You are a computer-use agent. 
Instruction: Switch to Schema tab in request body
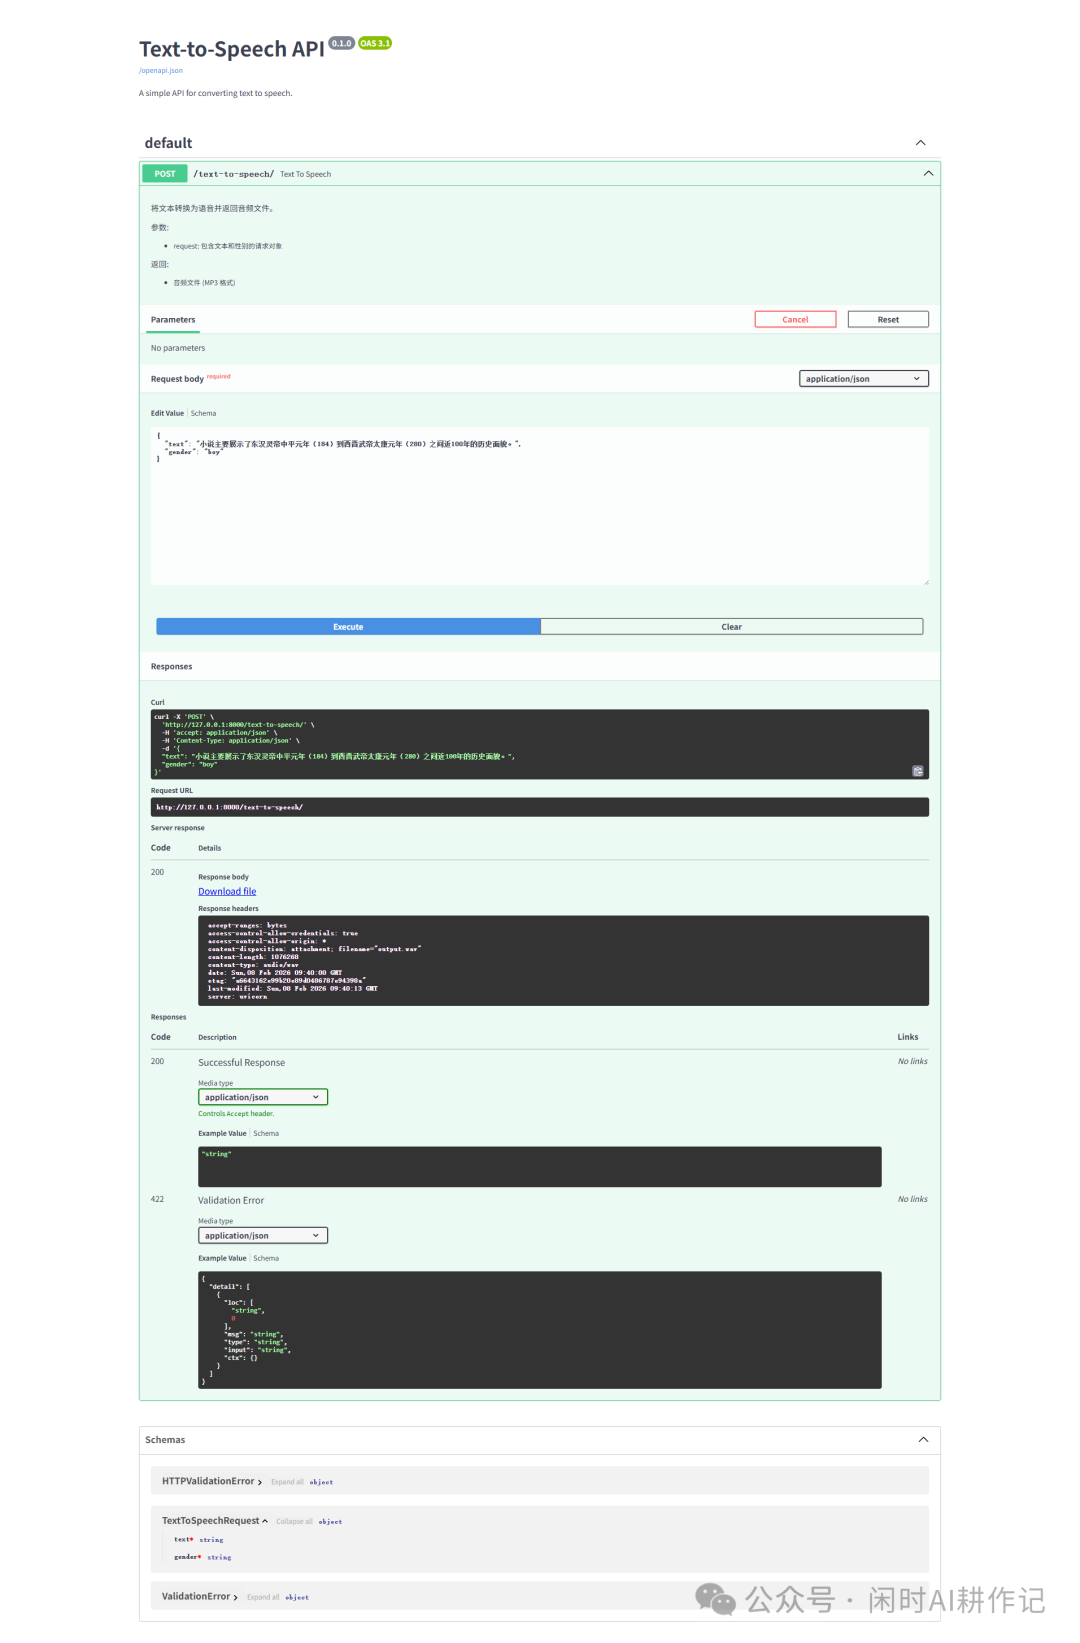203,413
